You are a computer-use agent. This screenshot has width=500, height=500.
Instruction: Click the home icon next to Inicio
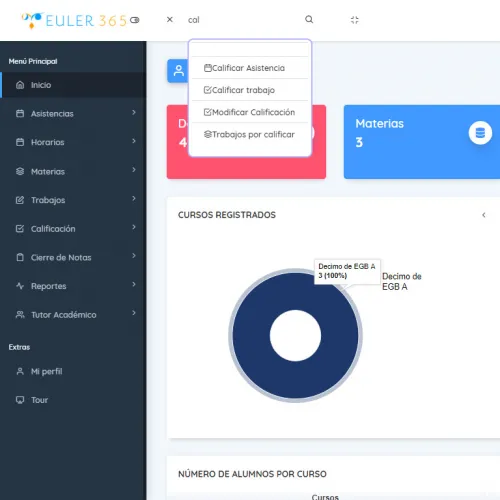(x=20, y=85)
